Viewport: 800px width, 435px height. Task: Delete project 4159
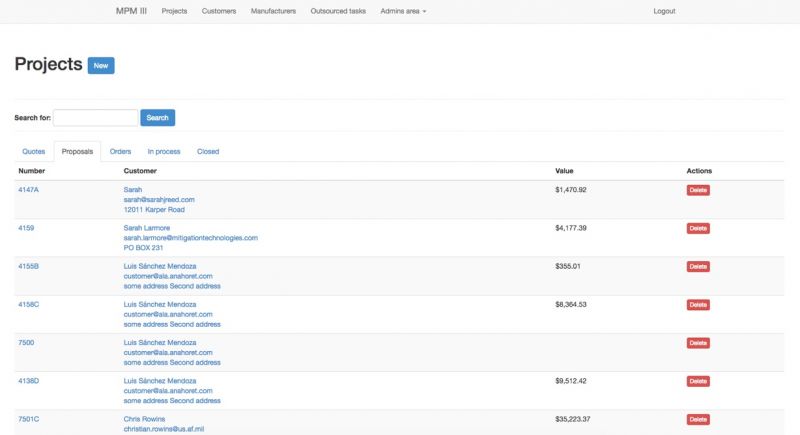point(698,228)
